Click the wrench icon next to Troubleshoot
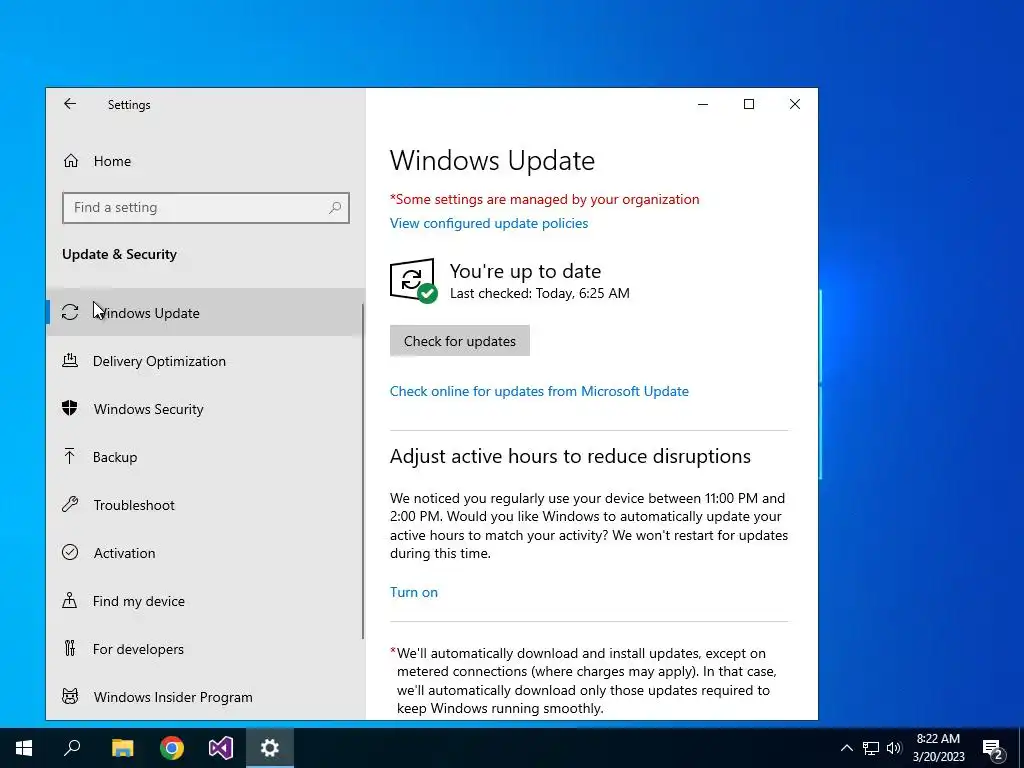Viewport: 1024px width, 768px height. pyautogui.click(x=70, y=504)
